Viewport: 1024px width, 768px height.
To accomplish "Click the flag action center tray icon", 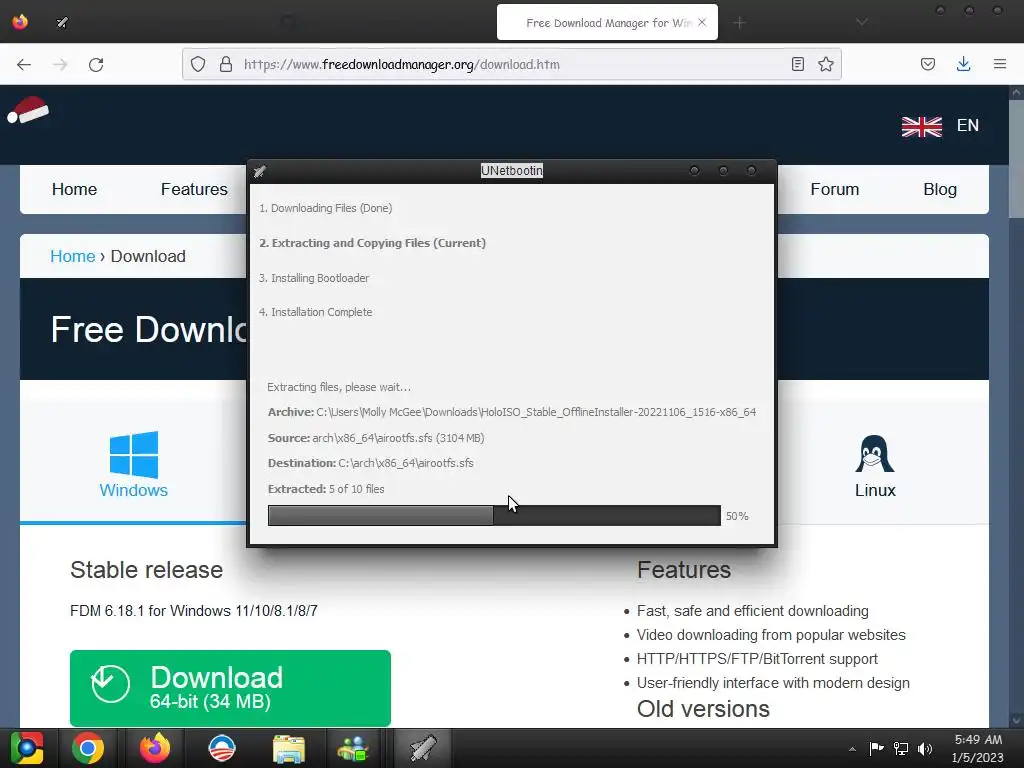I will 876,748.
